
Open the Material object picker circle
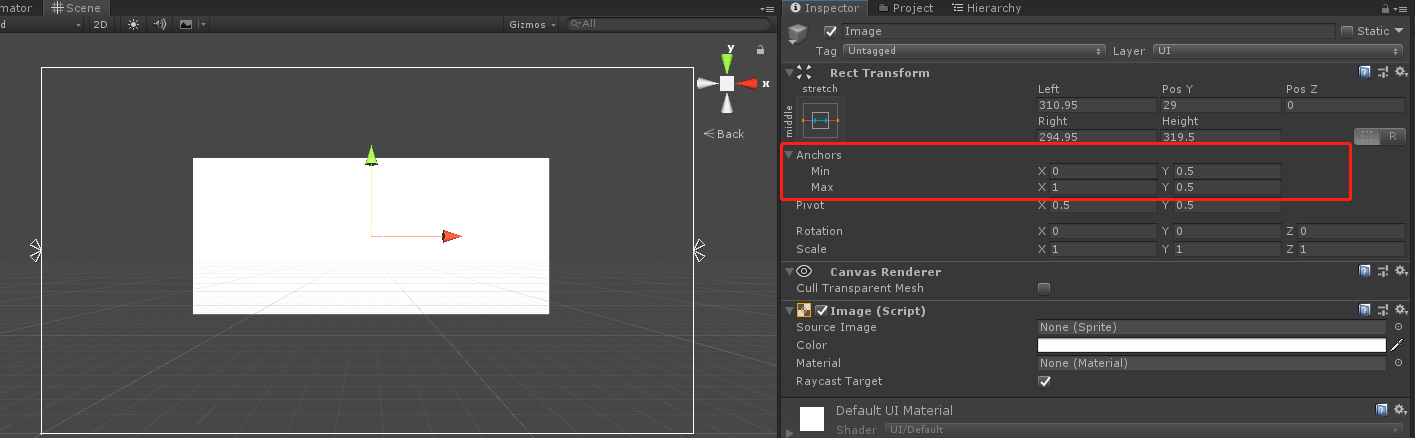pyautogui.click(x=1398, y=363)
